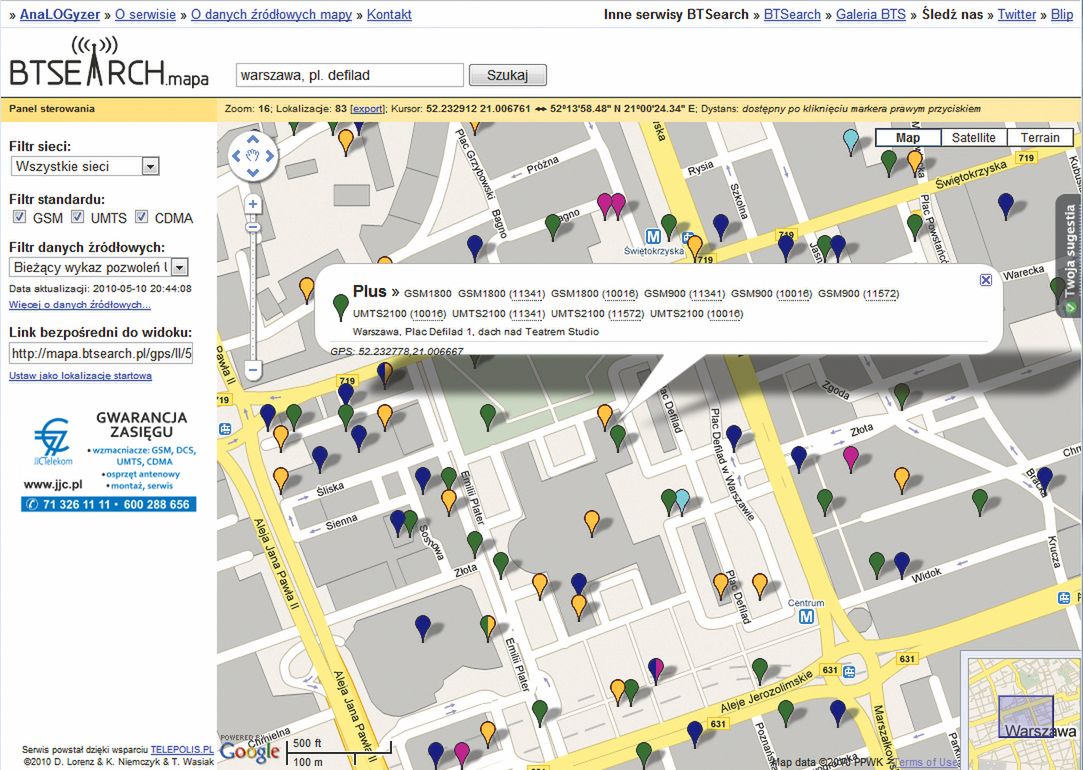Screen dimensions: 1083x770
Task: Open the Wszystkie sieci network dropdown
Action: 85,166
